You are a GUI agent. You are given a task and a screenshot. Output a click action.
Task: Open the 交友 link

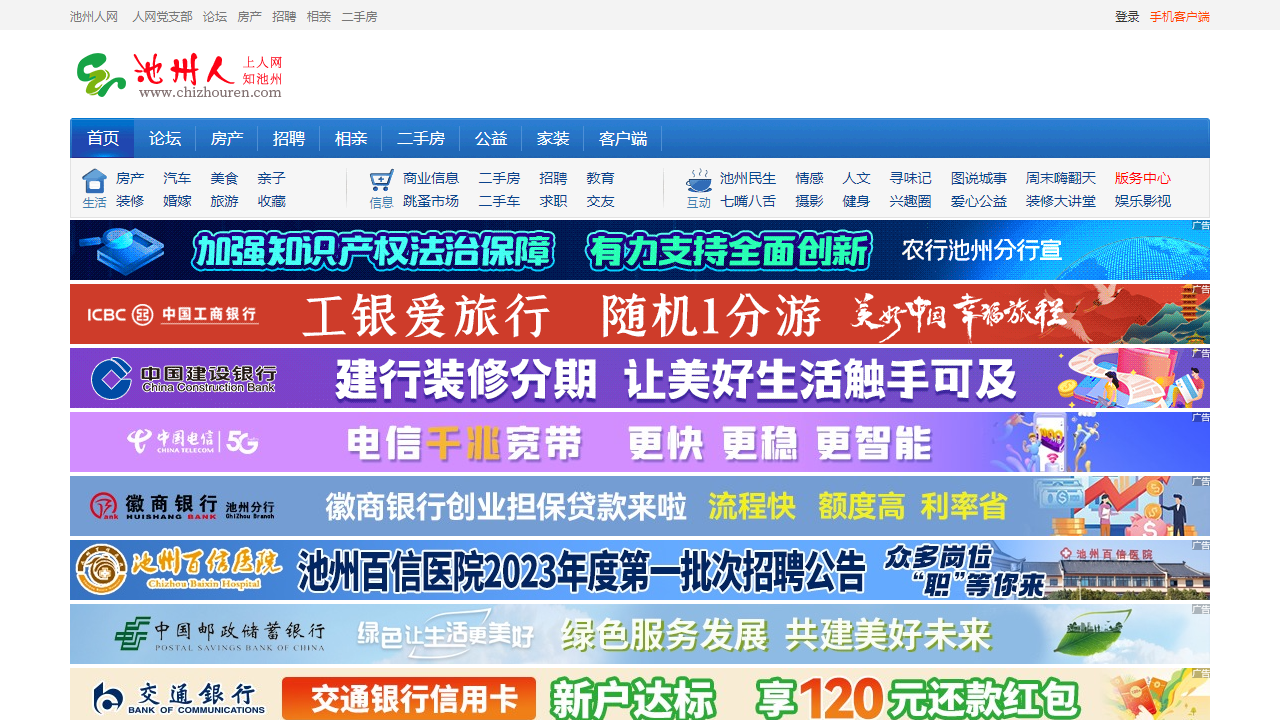click(600, 201)
